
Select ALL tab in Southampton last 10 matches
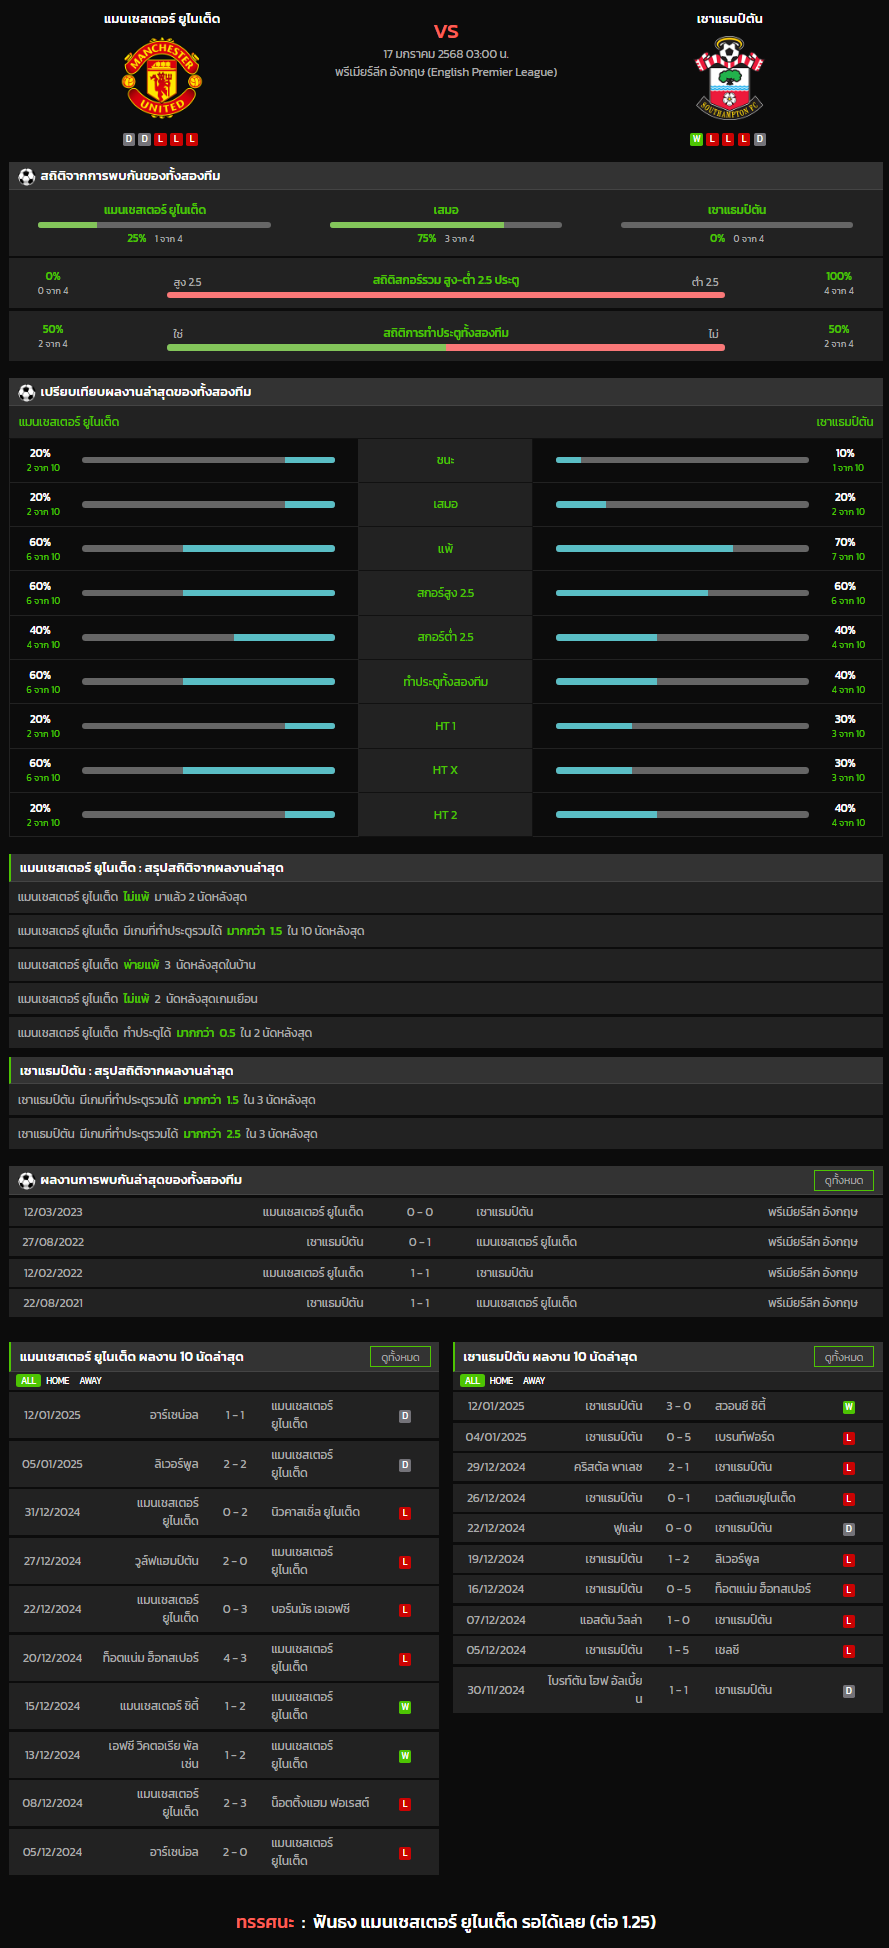click(x=472, y=1381)
